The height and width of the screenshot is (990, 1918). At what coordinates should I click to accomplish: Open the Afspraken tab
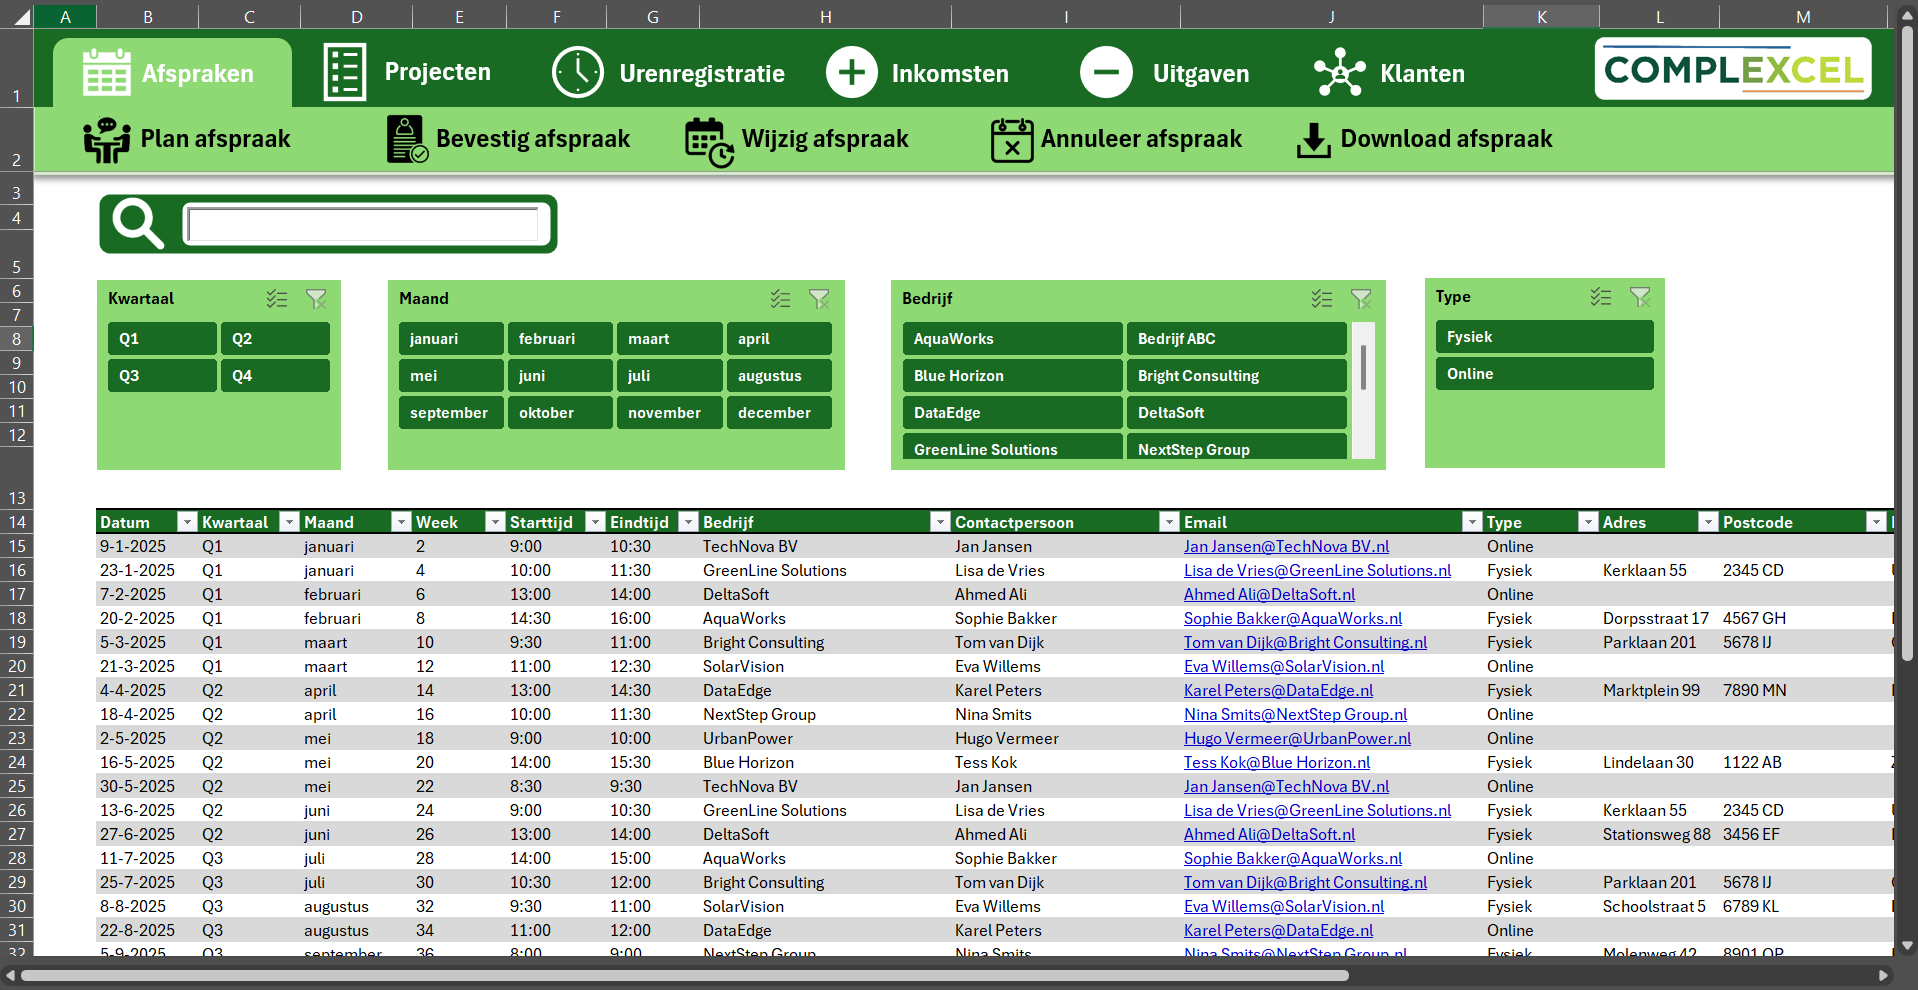173,73
